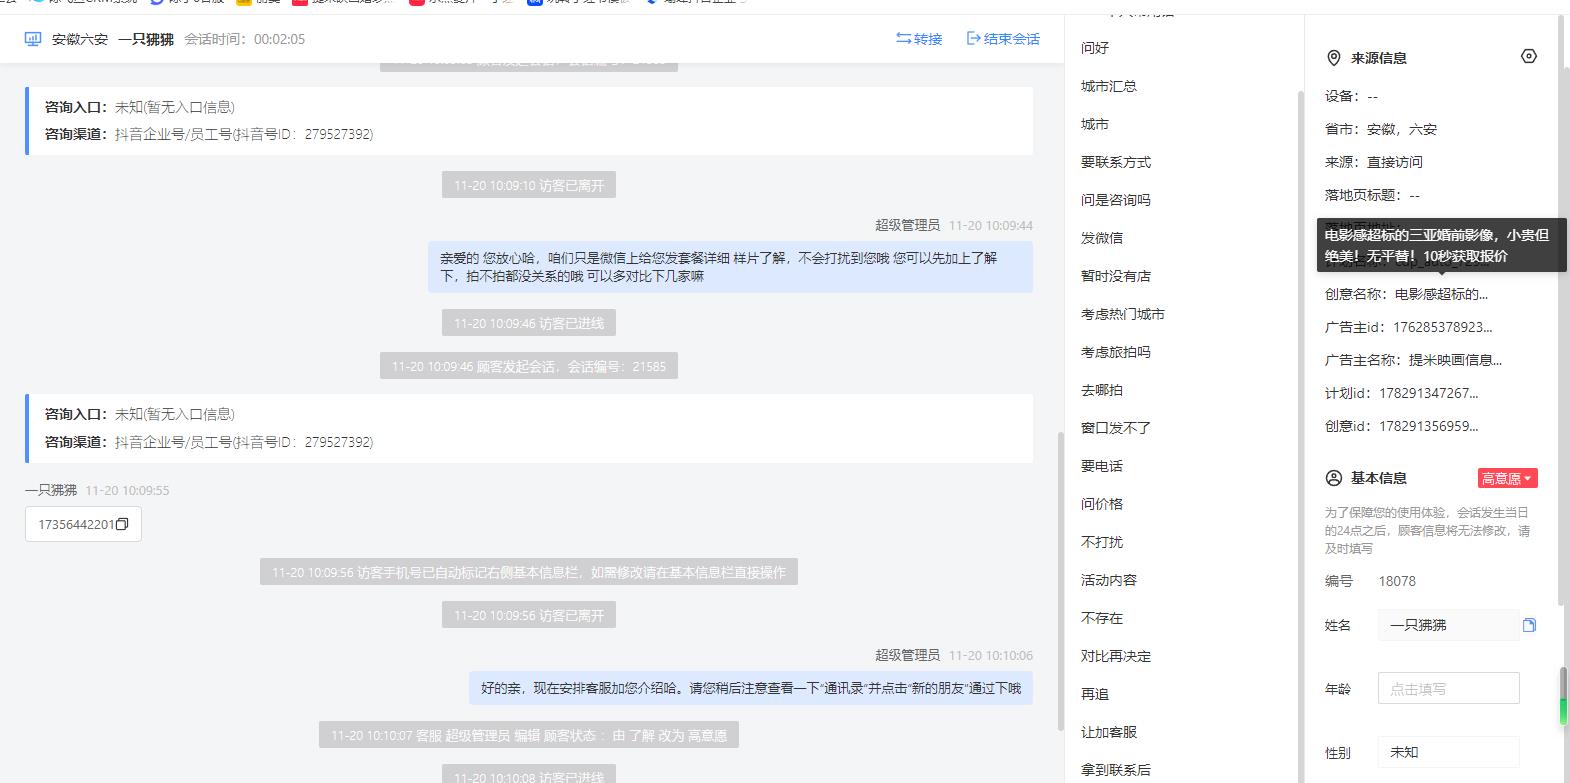The height and width of the screenshot is (783, 1570).
Task: Copy phone number 17356442201 via copy icon
Action: tap(122, 524)
